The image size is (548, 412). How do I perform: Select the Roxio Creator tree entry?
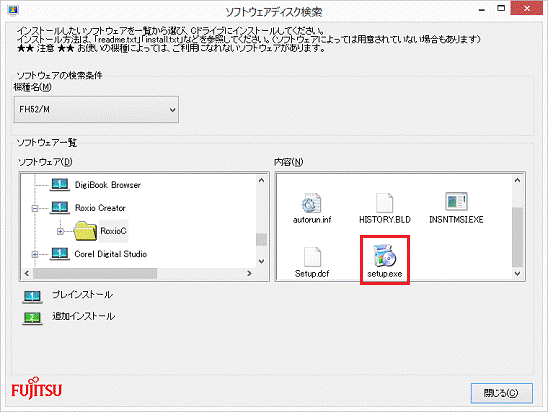pyautogui.click(x=100, y=208)
